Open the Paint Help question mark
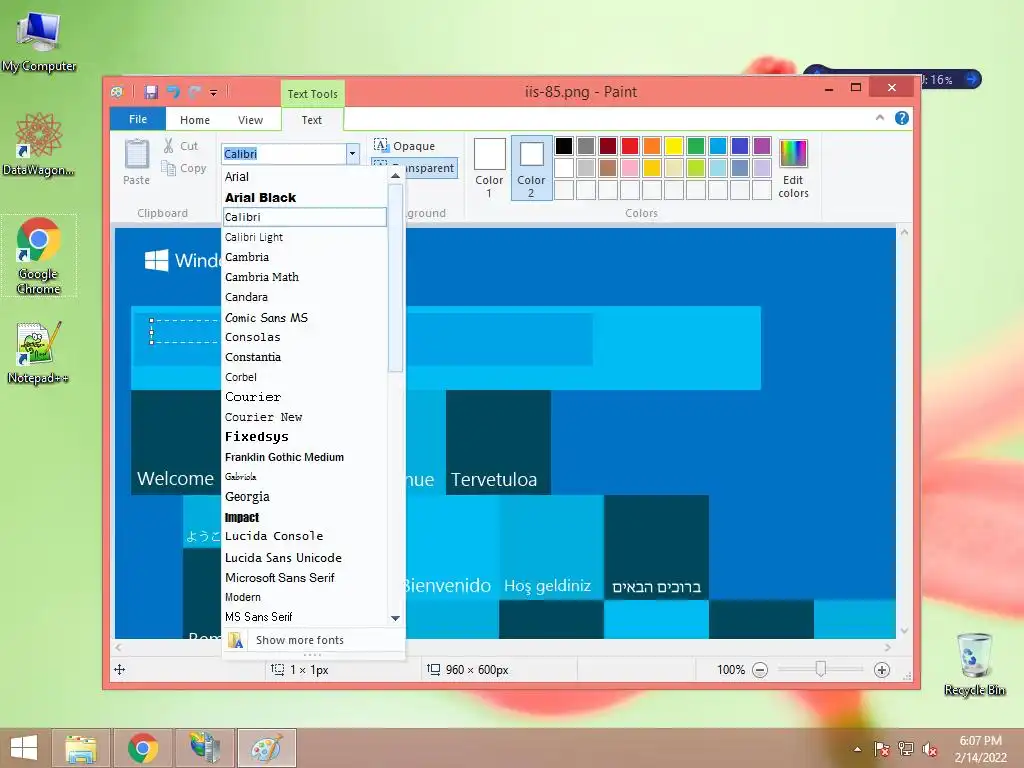 click(902, 118)
